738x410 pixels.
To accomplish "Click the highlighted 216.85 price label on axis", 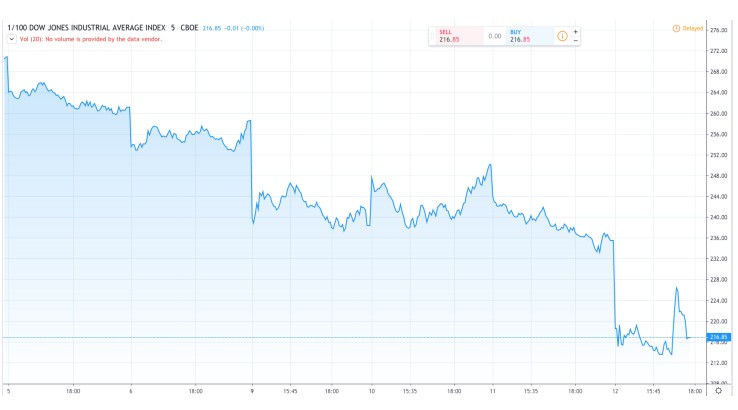I will coord(717,338).
